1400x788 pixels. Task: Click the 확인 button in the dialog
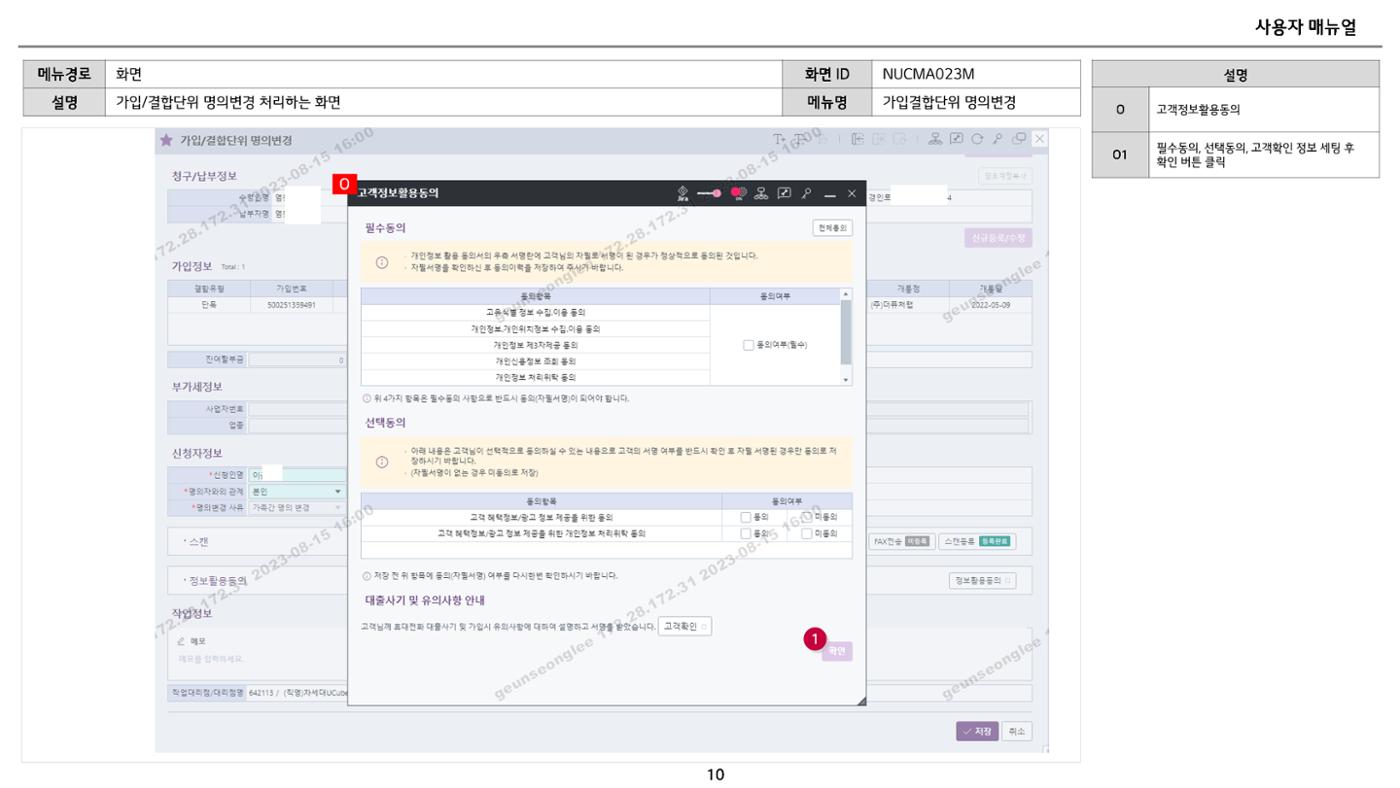tap(837, 651)
